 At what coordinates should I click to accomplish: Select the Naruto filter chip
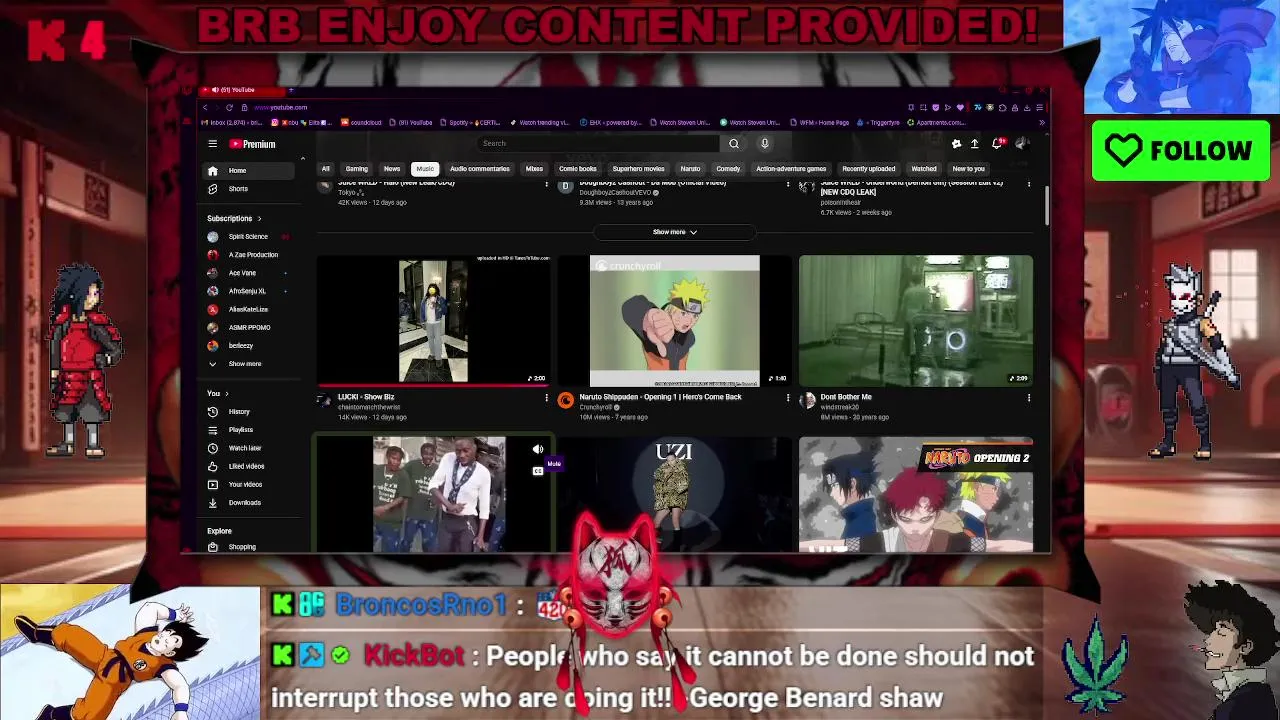pos(690,169)
